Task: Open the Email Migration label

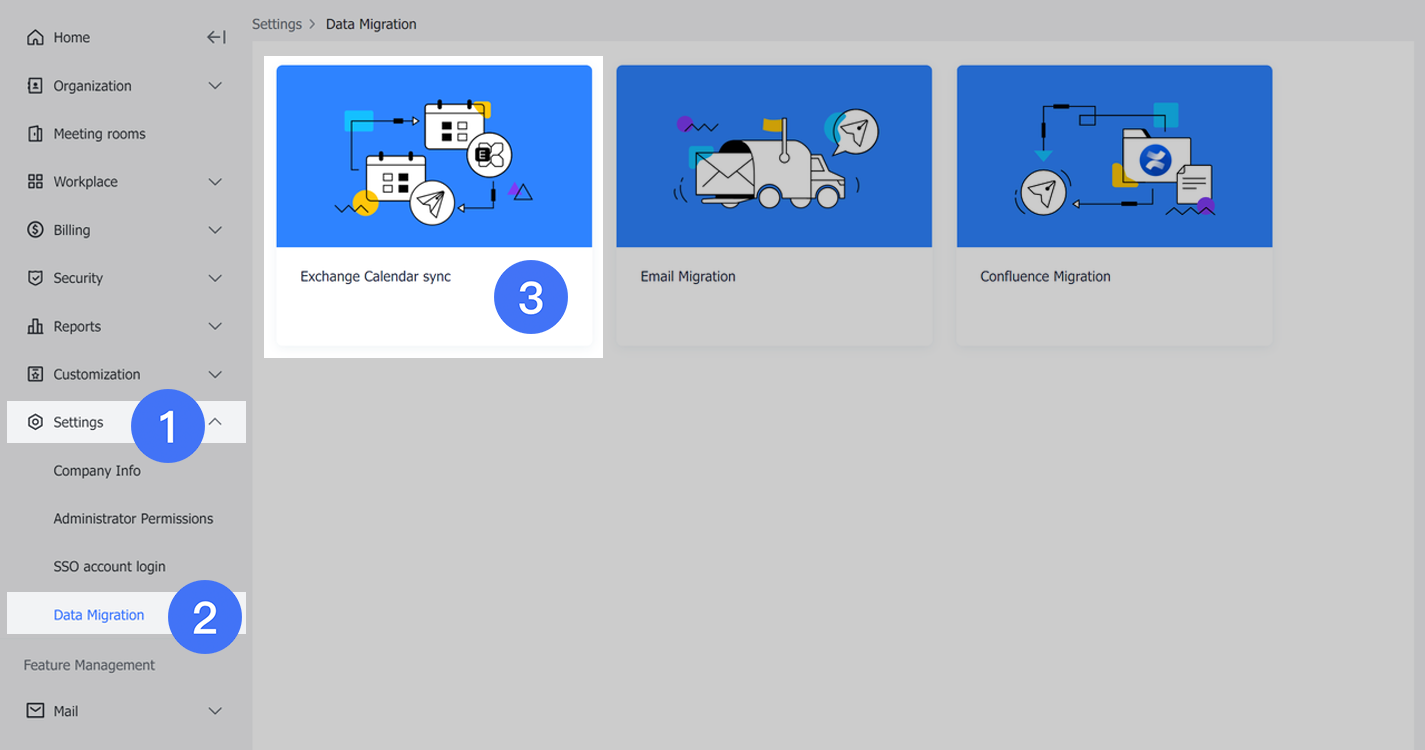Action: coord(688,277)
